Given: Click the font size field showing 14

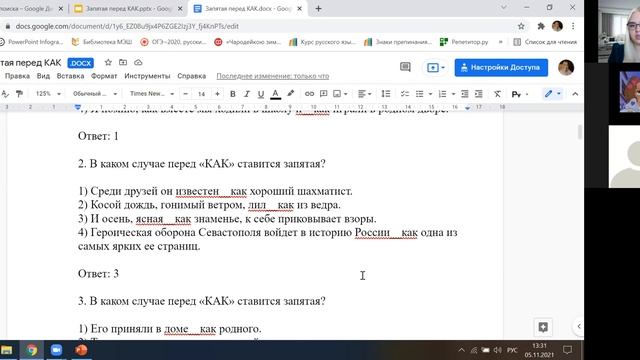Looking at the screenshot, I should tap(201, 94).
